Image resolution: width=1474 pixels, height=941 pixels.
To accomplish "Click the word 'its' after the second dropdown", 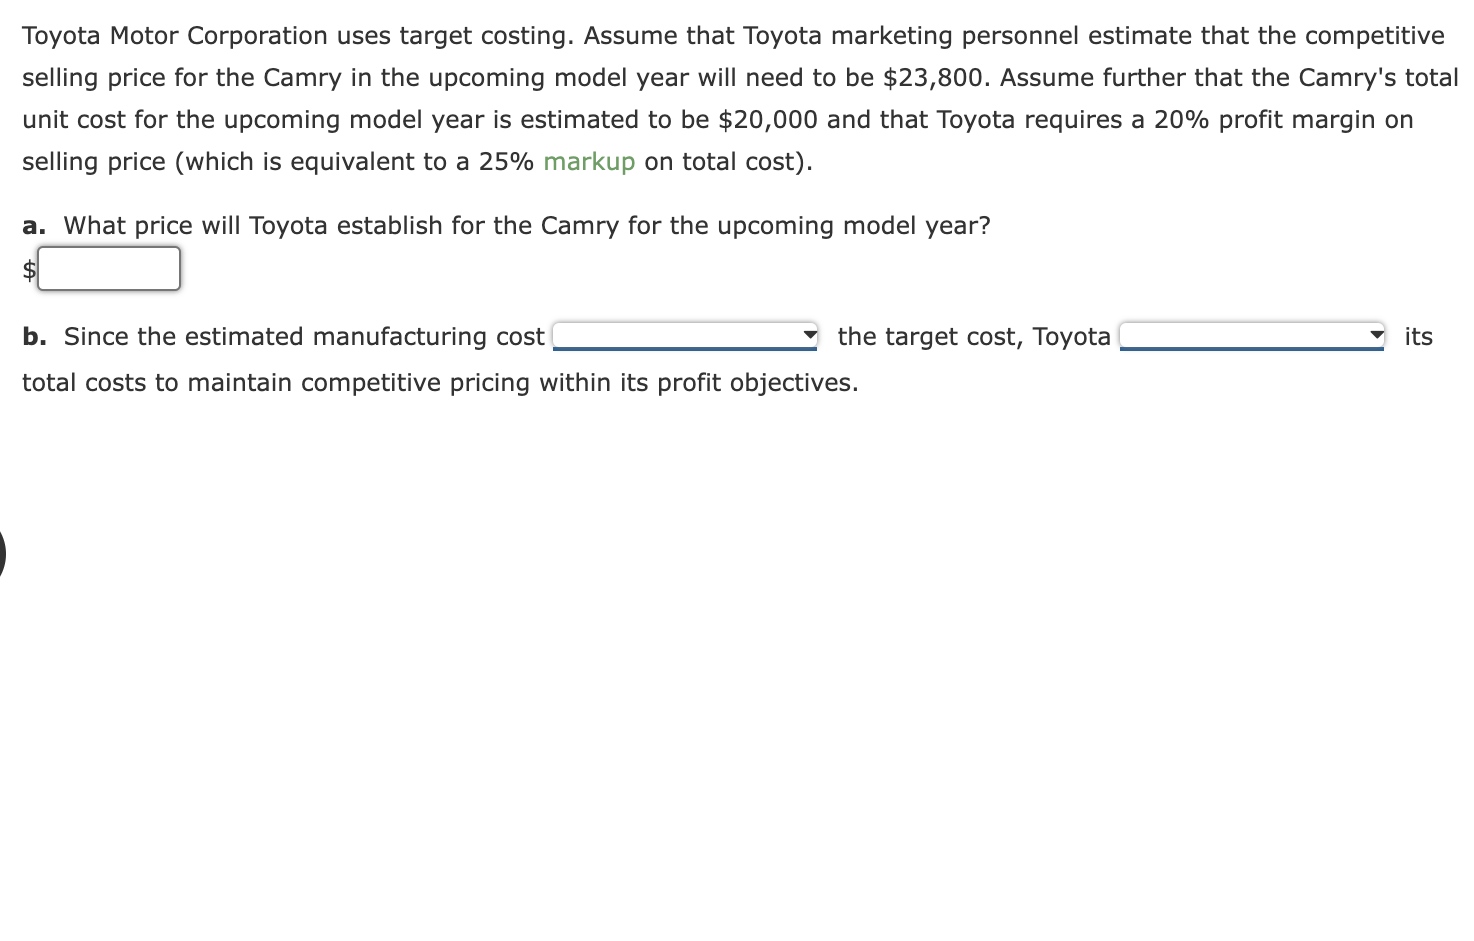I will pyautogui.click(x=1418, y=337).
